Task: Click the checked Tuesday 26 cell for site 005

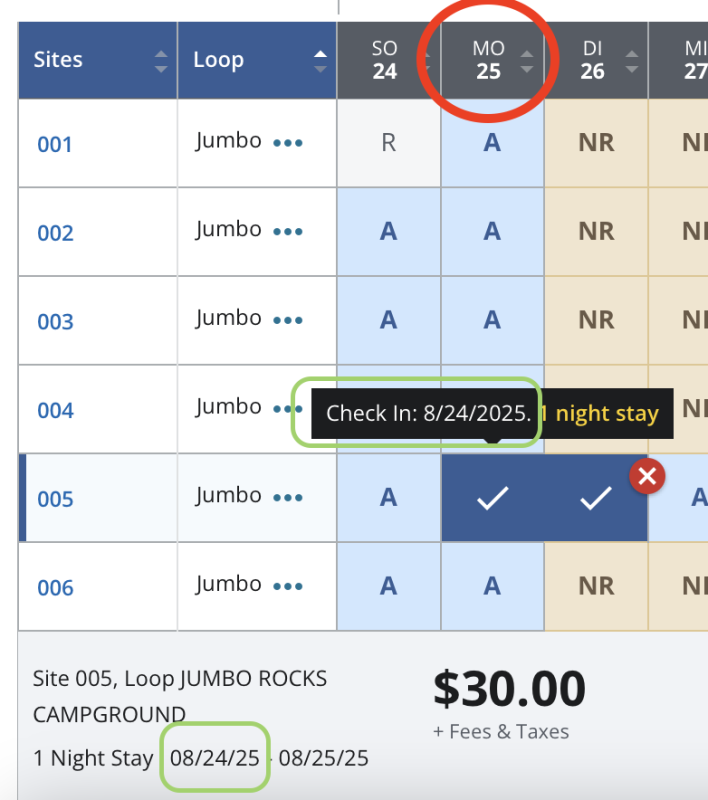Action: click(x=596, y=499)
